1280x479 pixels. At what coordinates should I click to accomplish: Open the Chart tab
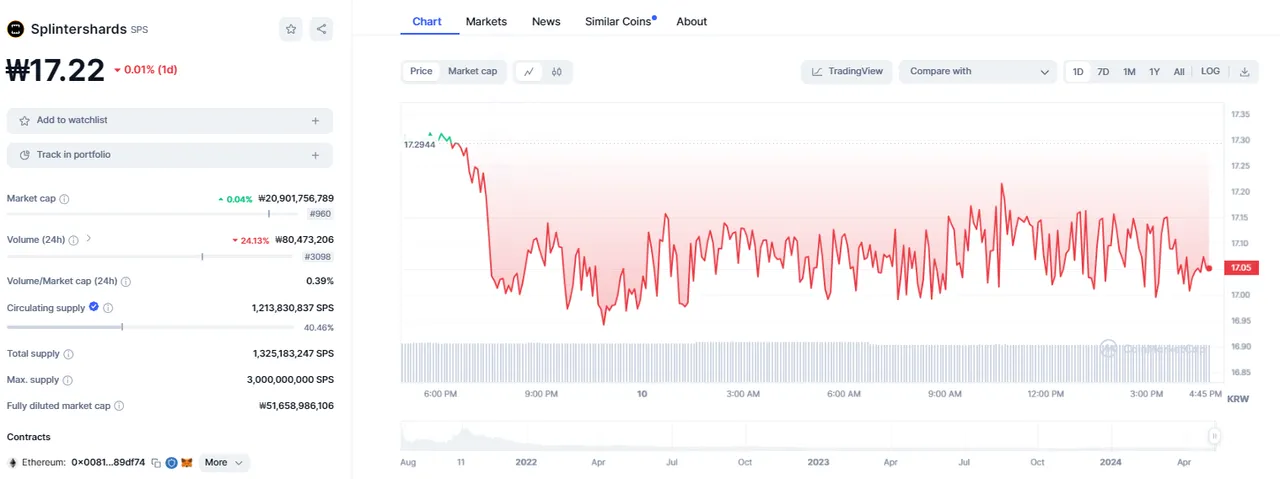click(x=427, y=21)
